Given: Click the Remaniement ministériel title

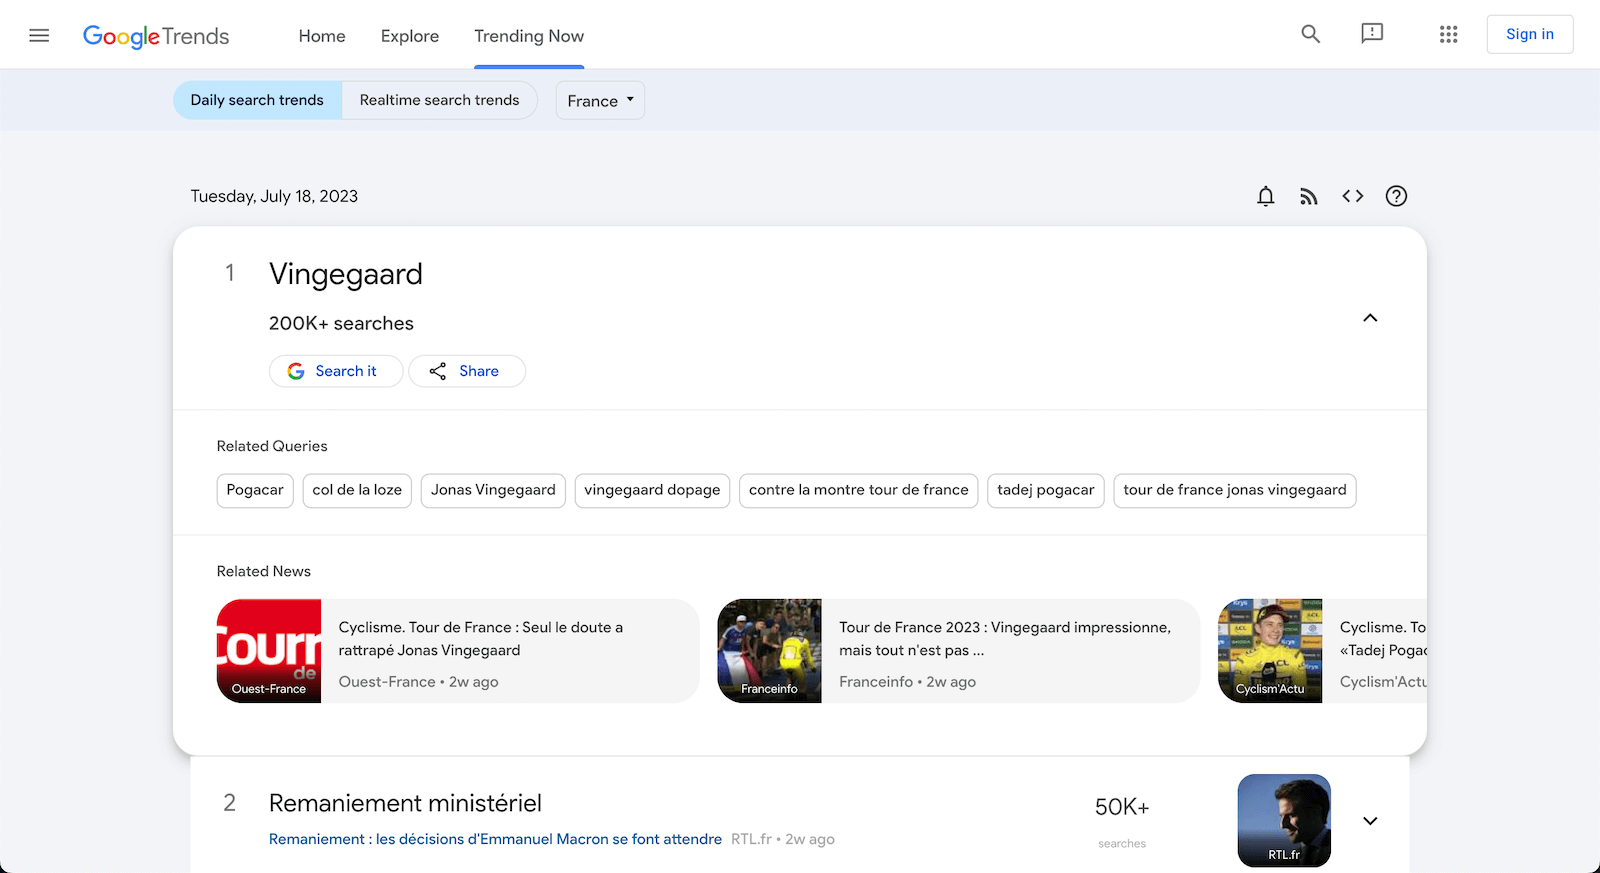Looking at the screenshot, I should 405,803.
